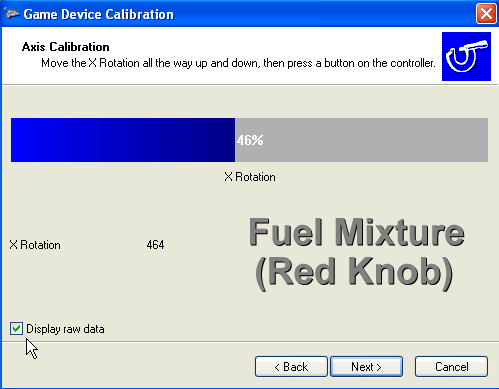Click the game controller icon in title bar
Screen dimensions: 499x389
pos(11,14)
